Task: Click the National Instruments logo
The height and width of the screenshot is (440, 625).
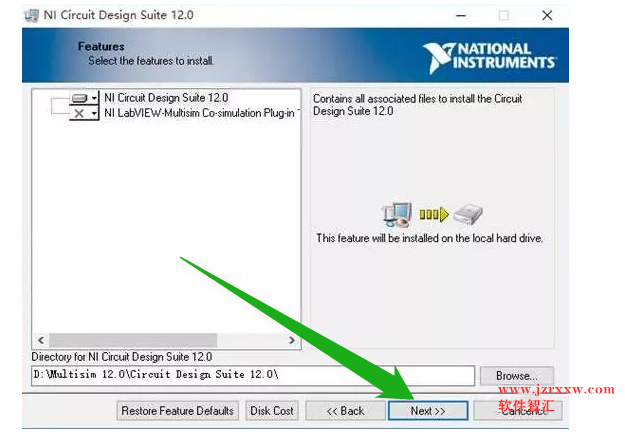Action: (x=489, y=58)
